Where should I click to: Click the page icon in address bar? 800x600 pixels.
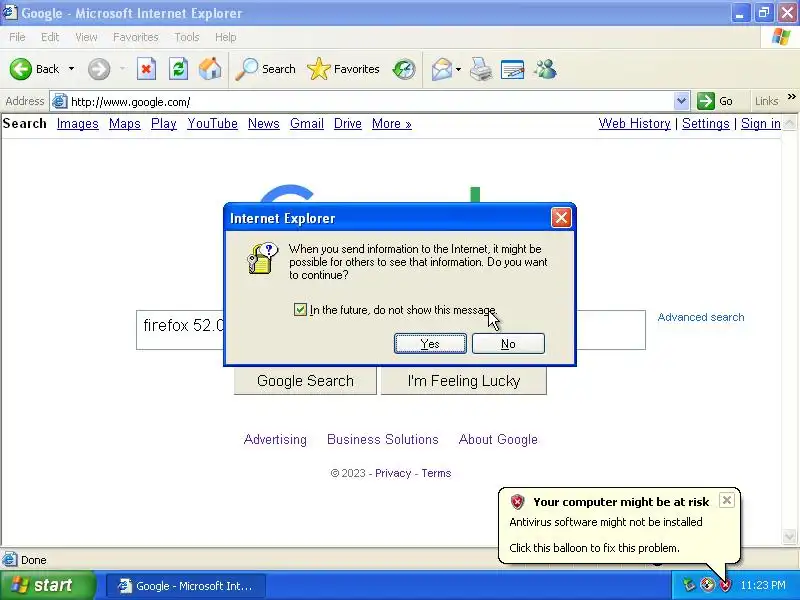coord(60,101)
